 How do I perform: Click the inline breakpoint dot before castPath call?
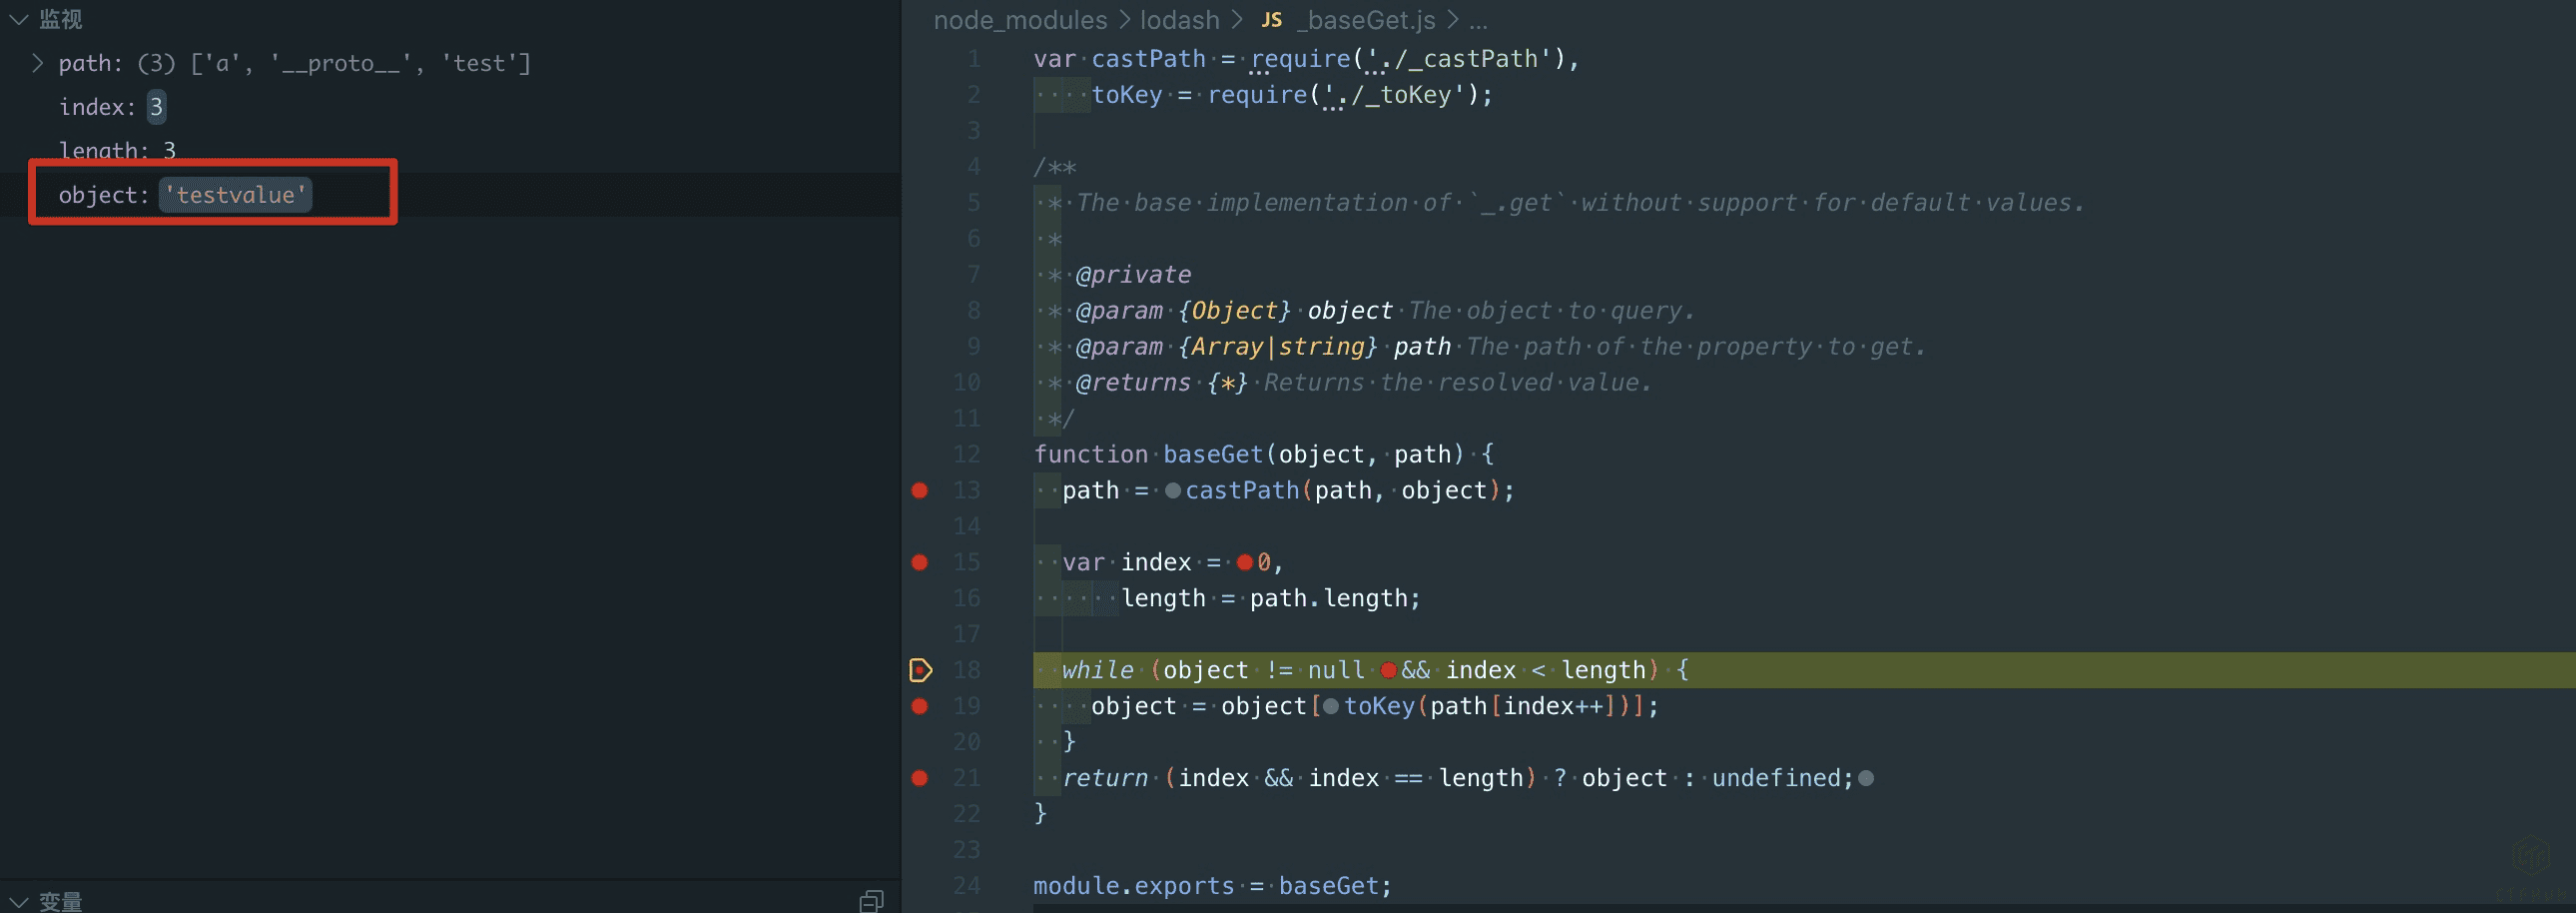(x=1173, y=491)
